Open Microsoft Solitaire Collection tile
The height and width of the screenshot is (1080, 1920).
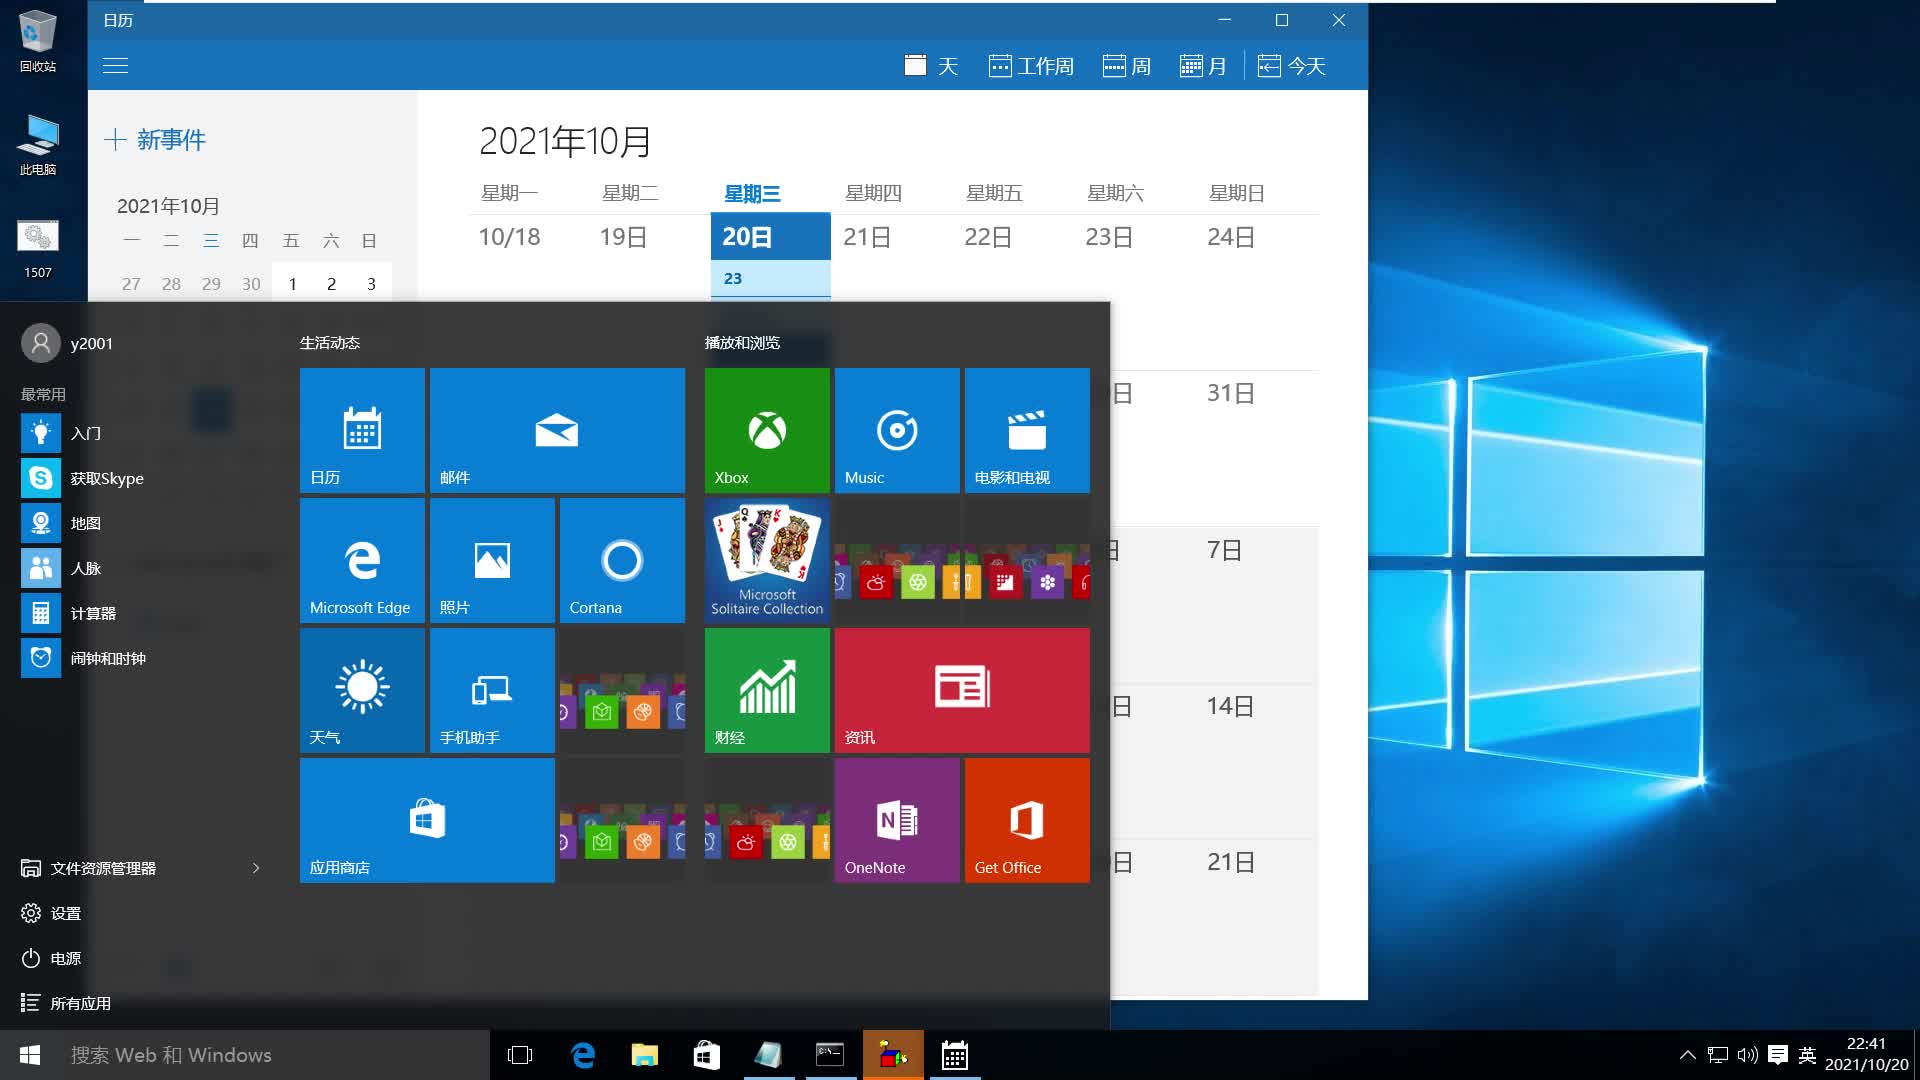767,560
